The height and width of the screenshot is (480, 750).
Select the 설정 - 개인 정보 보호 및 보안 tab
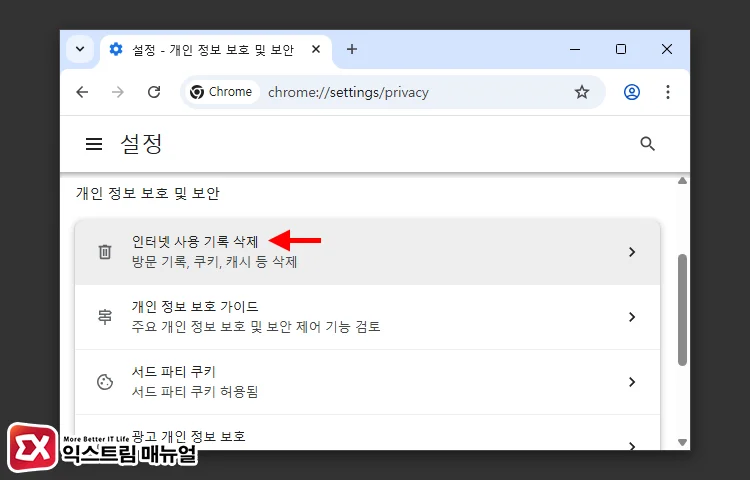[216, 50]
